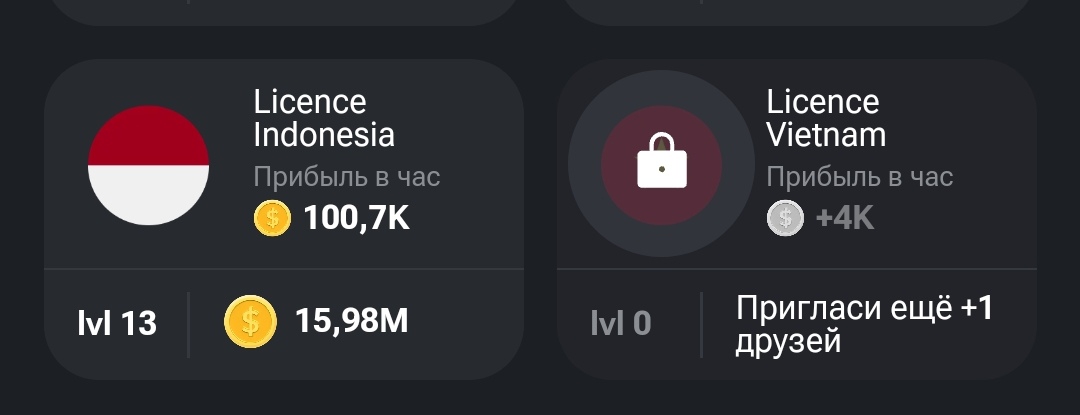Tap the partially visible card above Vietnam
The image size is (1080, 415).
[x=797, y=12]
